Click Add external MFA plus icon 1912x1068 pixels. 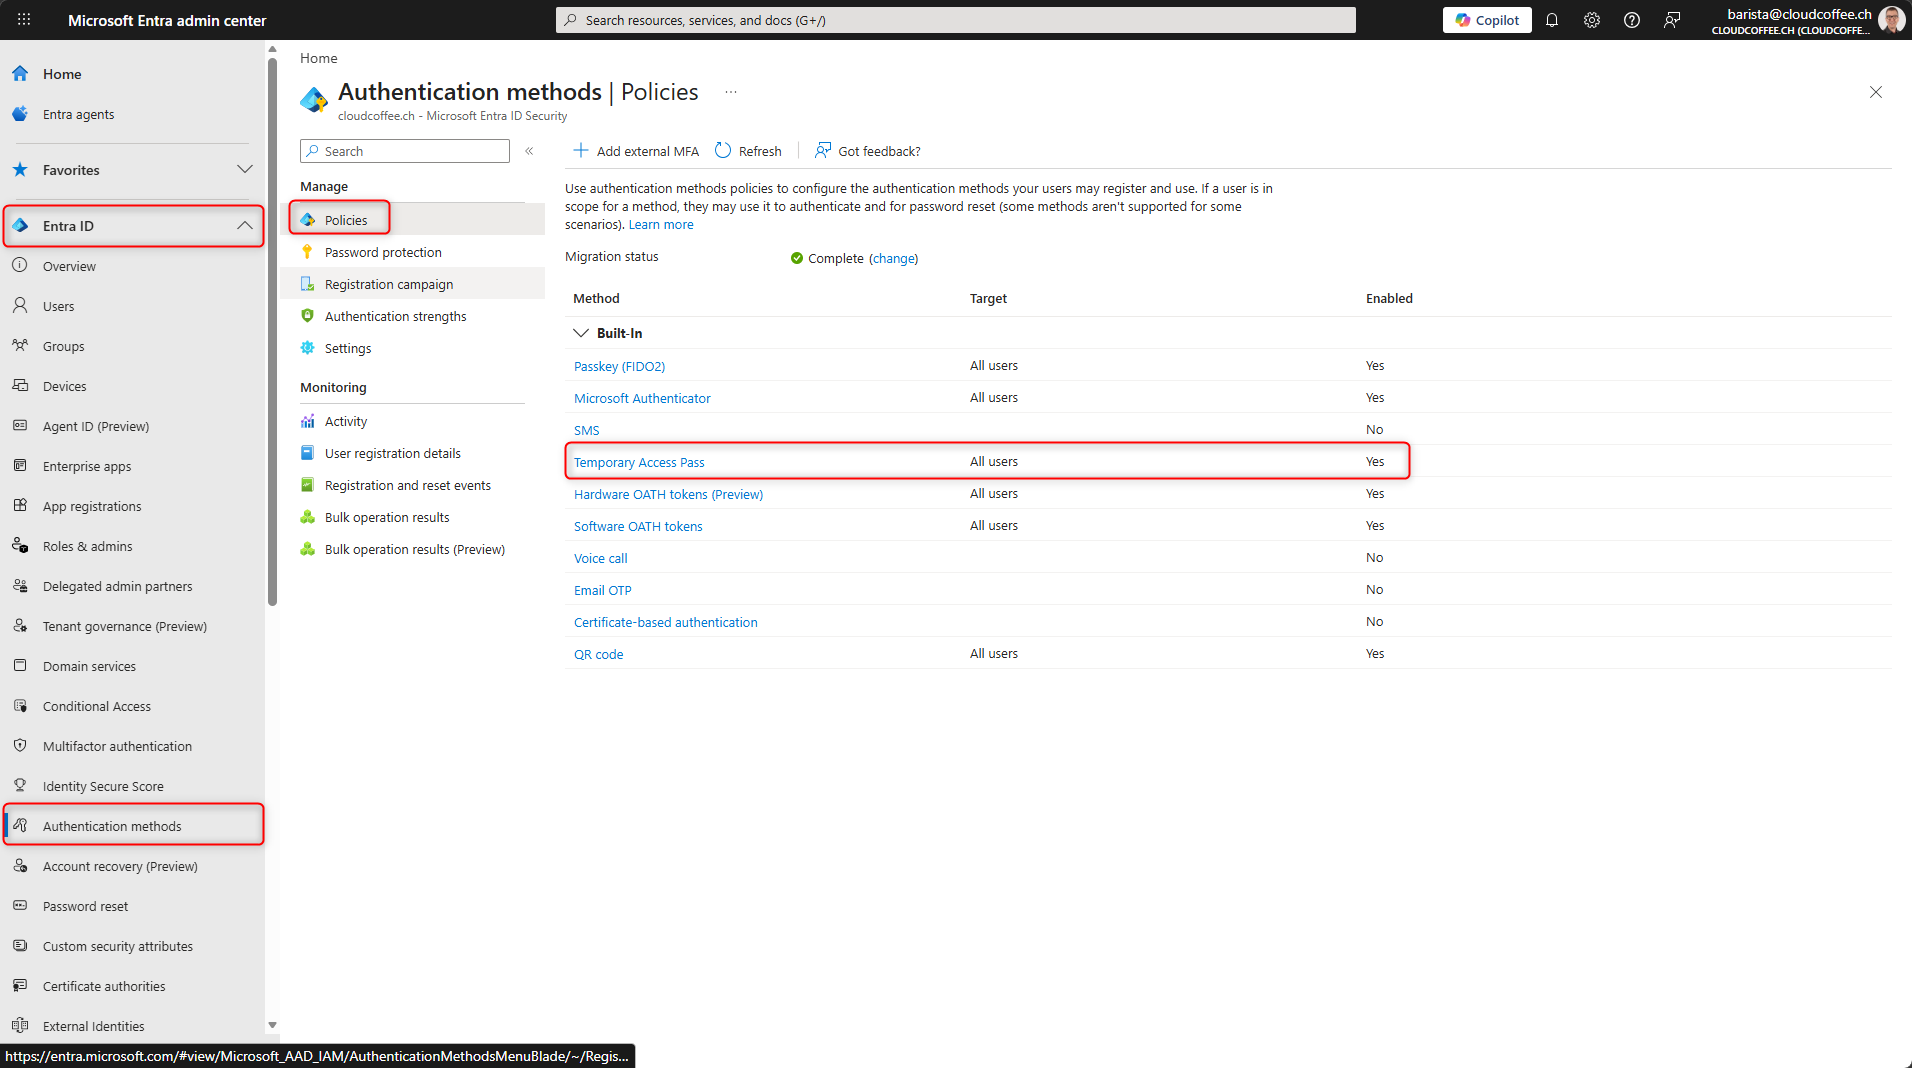point(581,151)
